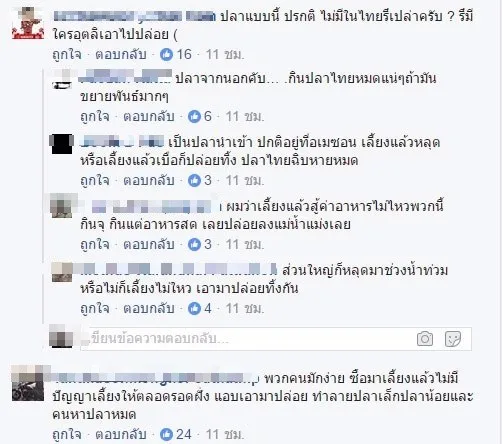
Task: Click the camera icon in reply box
Action: point(425,339)
